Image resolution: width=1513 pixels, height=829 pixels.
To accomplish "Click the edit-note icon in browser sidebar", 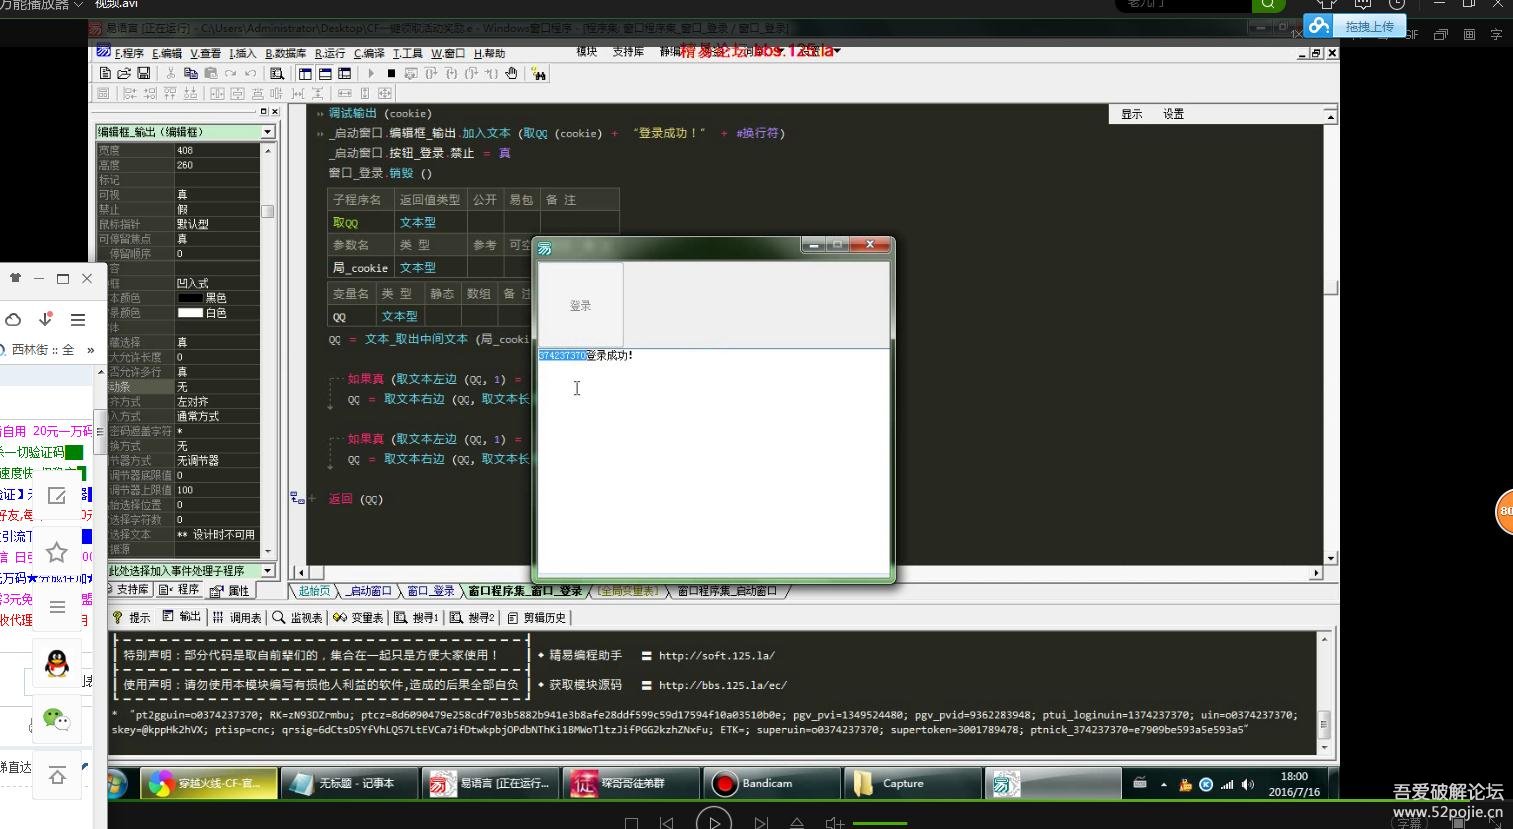I will [x=57, y=496].
